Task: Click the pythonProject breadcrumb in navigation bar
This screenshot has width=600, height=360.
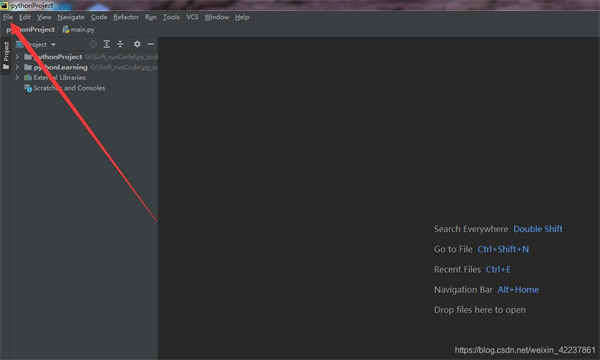Action: click(x=30, y=29)
